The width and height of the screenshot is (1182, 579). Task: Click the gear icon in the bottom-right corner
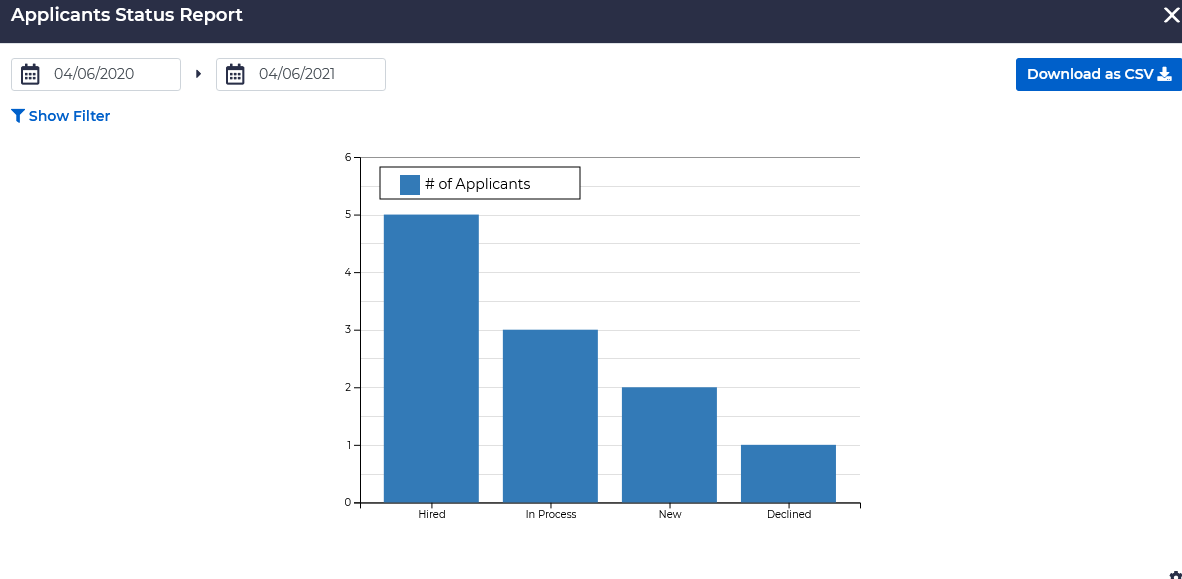(x=1175, y=575)
